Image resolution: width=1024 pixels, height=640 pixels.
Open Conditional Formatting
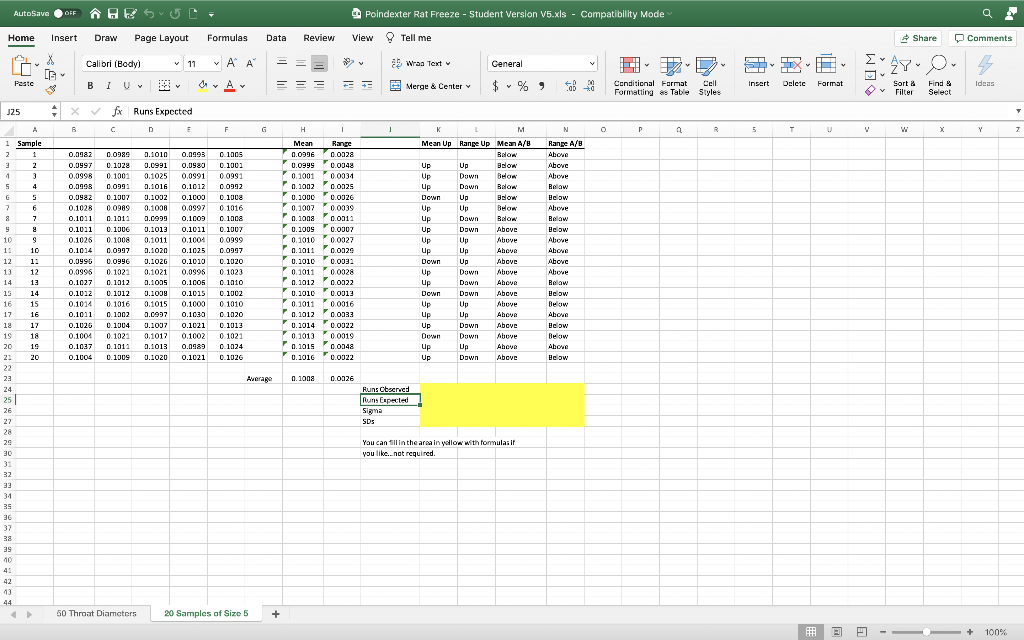[x=633, y=76]
